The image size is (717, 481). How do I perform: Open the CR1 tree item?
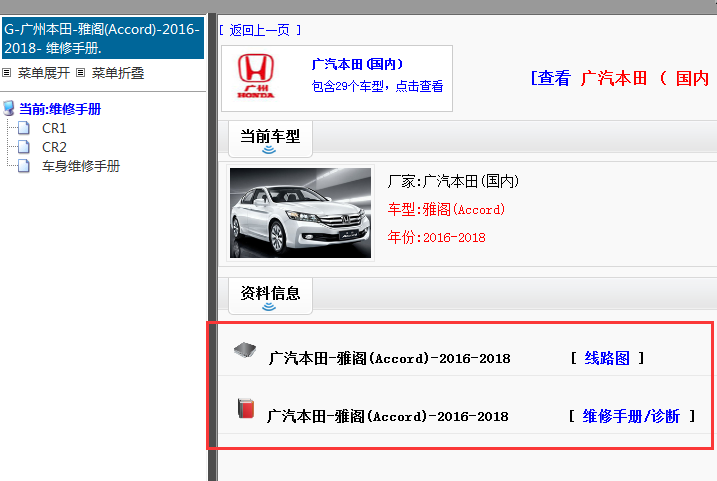click(x=54, y=128)
